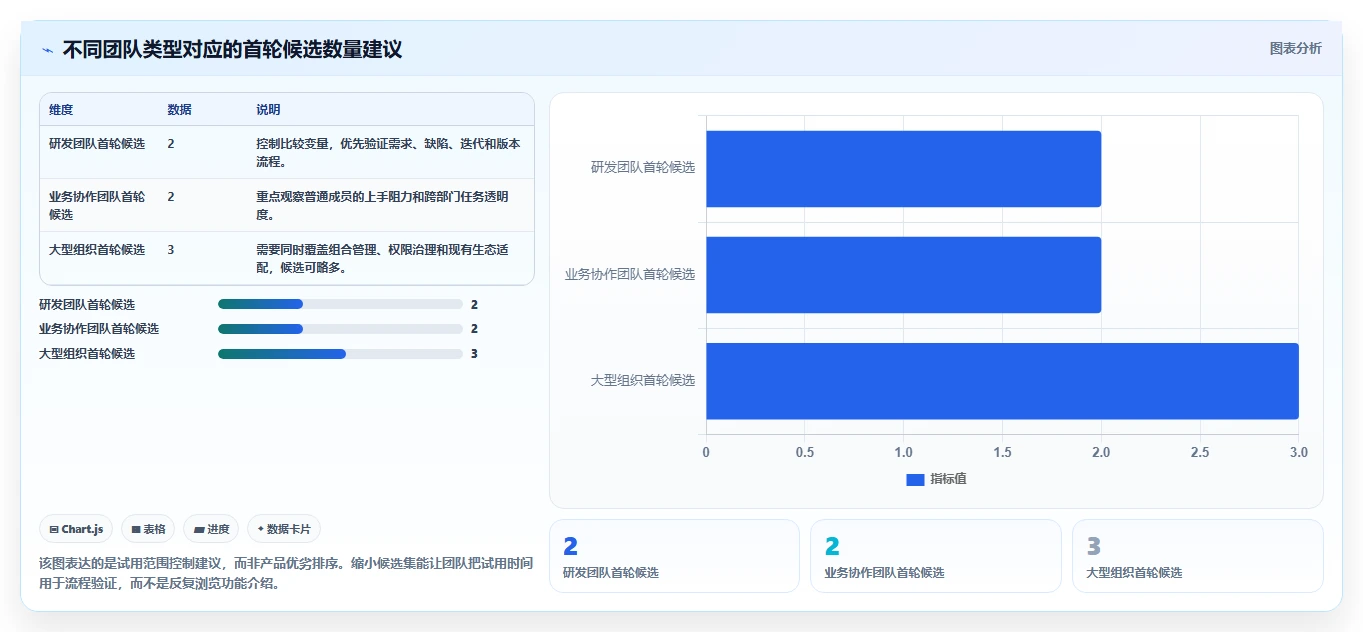Click the 大型组织首轮候选 progress bar
The image size is (1363, 632).
coord(340,354)
